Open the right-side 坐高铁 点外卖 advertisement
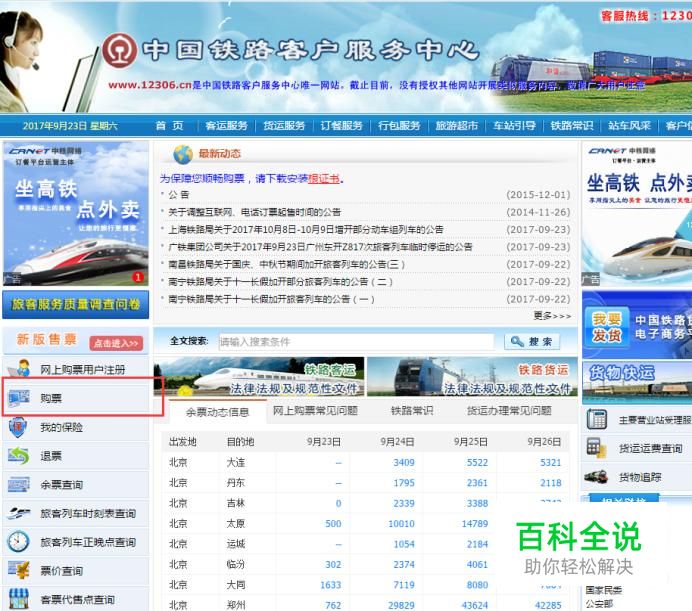Image resolution: width=692 pixels, height=611 pixels. (x=637, y=214)
